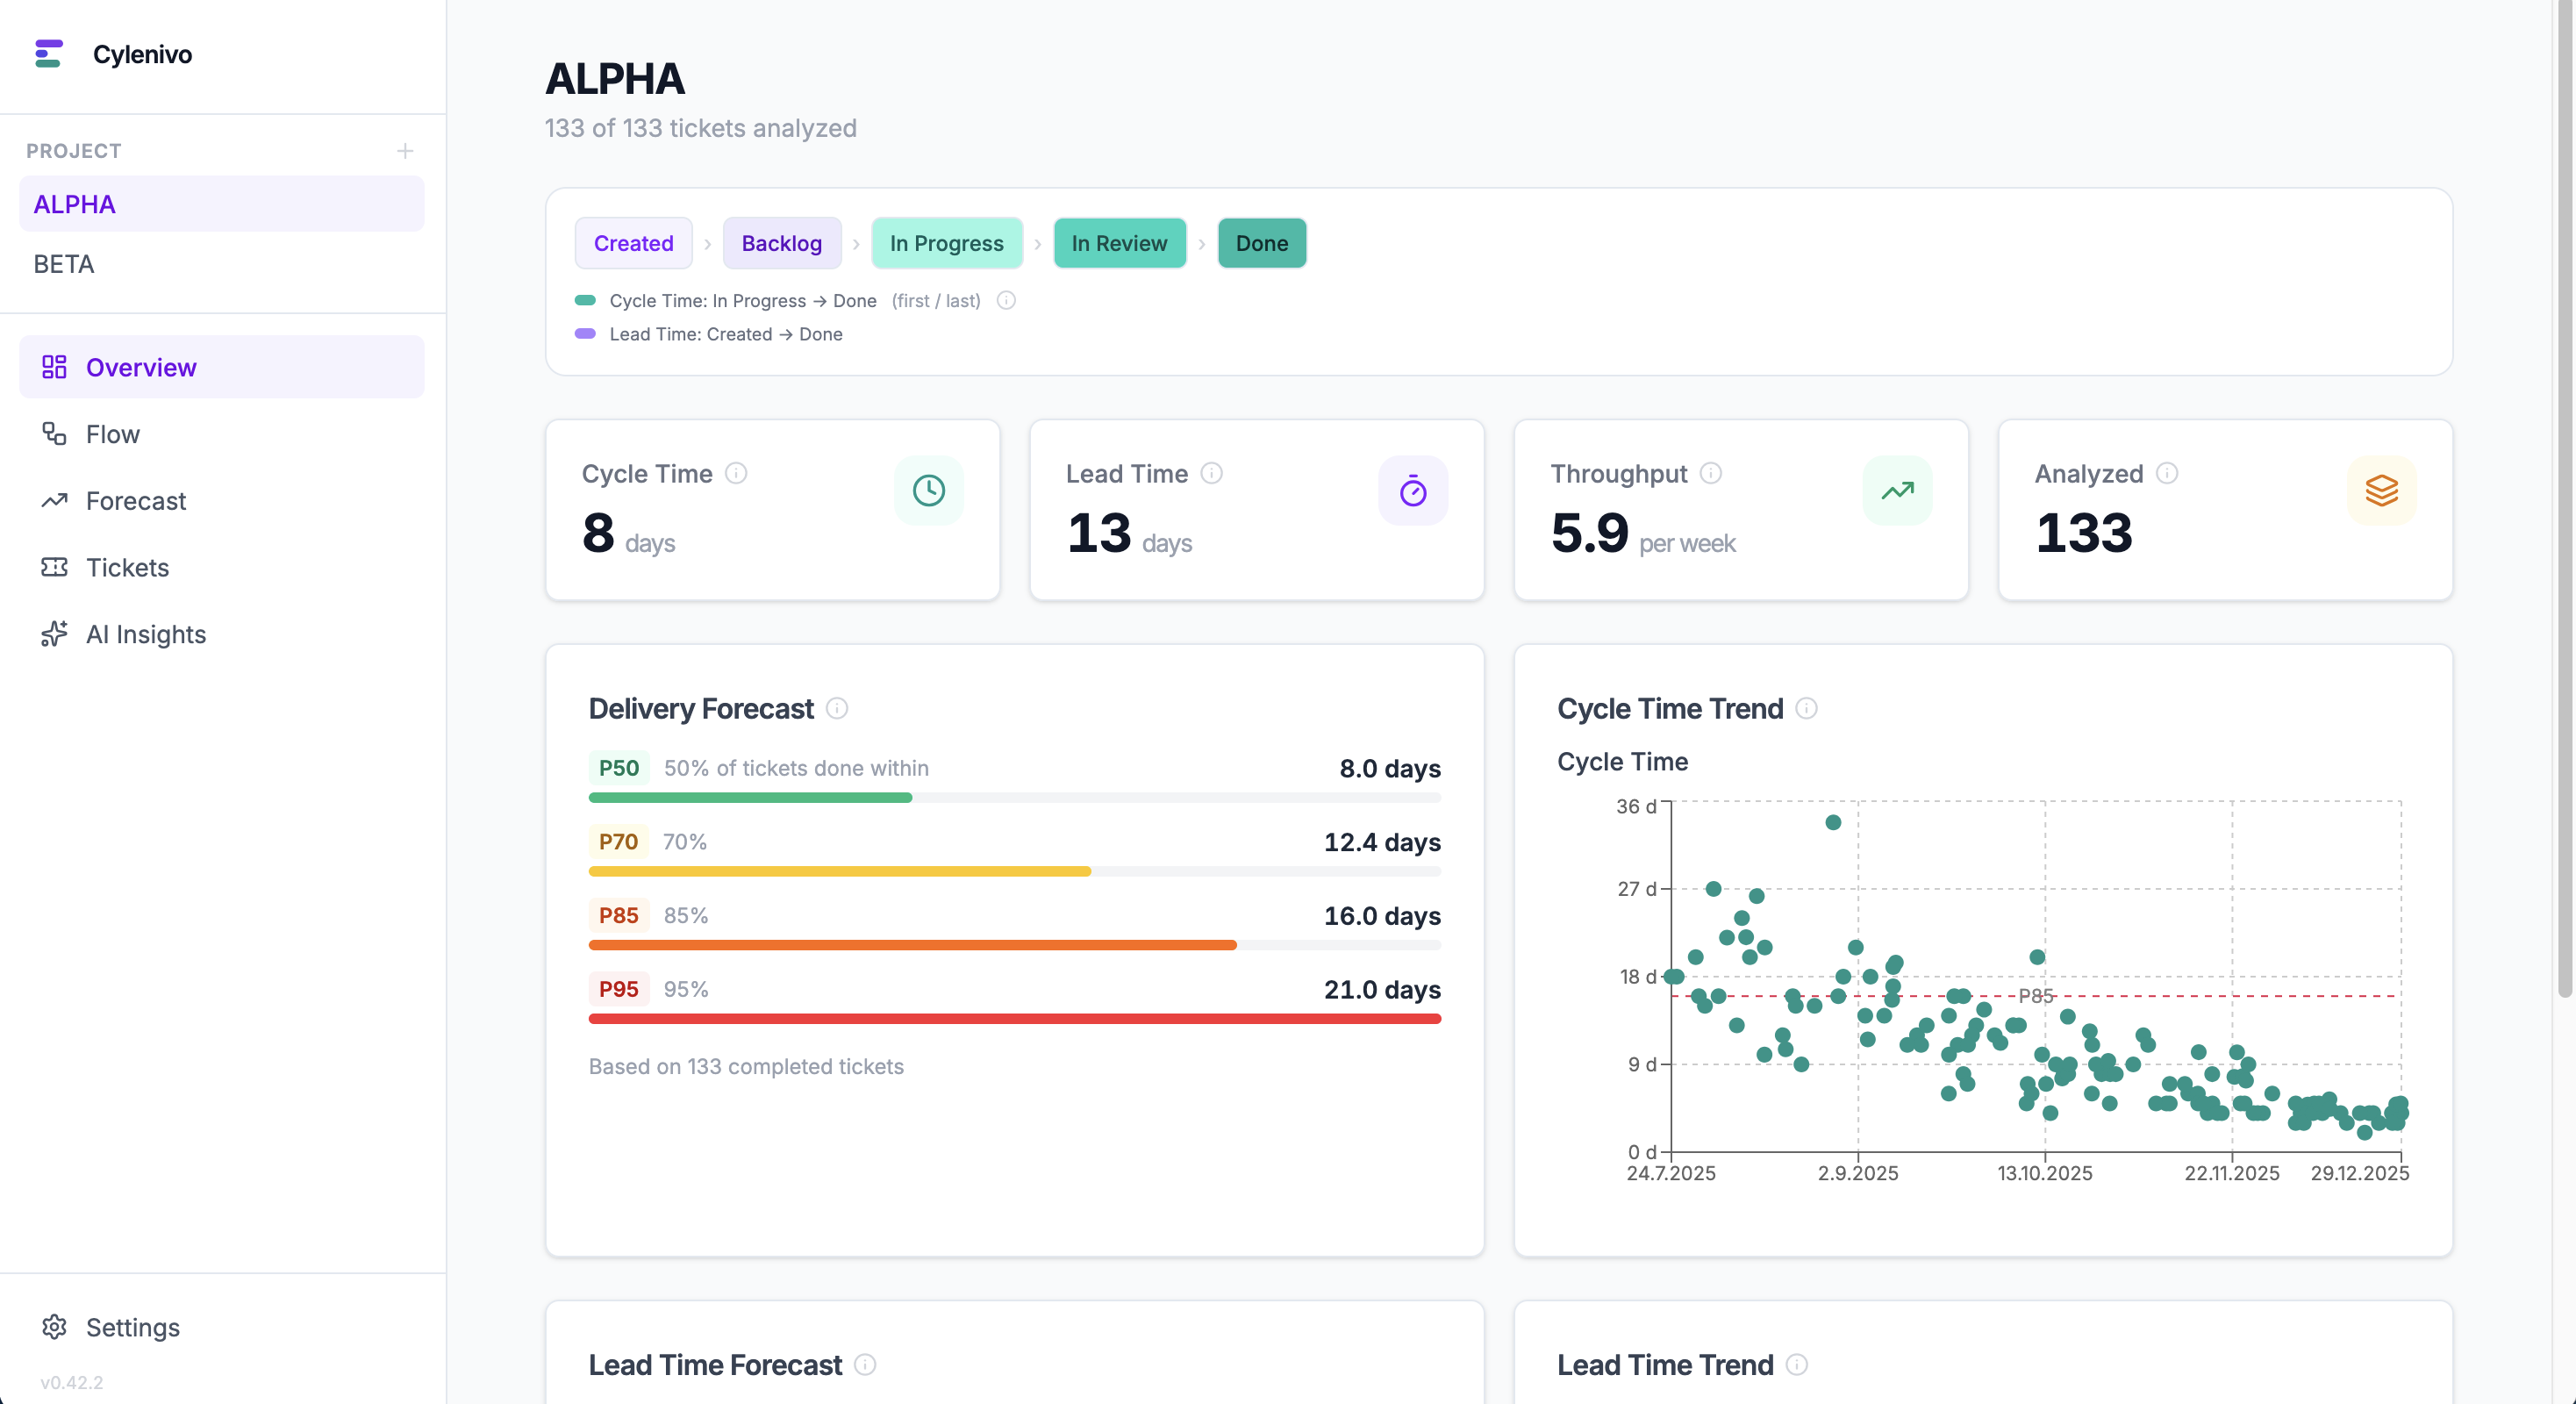Open the Cycle Time Trend info icon

tap(1808, 709)
